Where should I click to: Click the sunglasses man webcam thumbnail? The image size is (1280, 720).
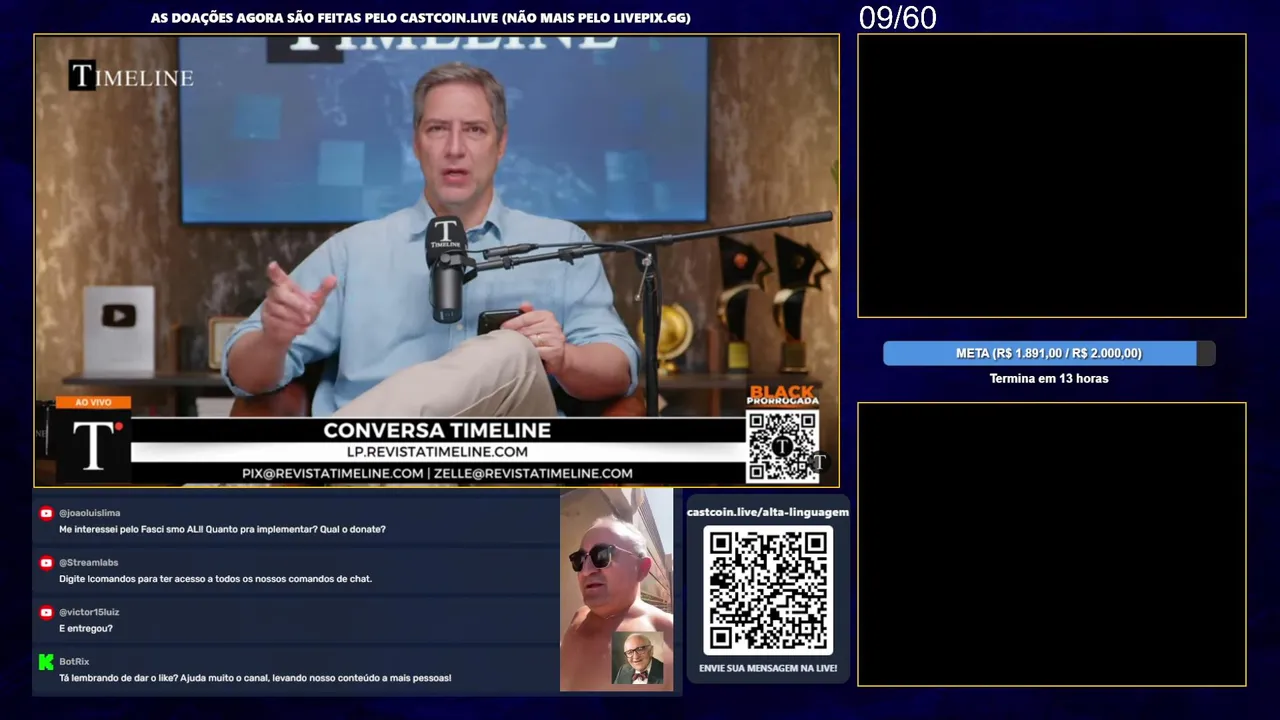[616, 590]
